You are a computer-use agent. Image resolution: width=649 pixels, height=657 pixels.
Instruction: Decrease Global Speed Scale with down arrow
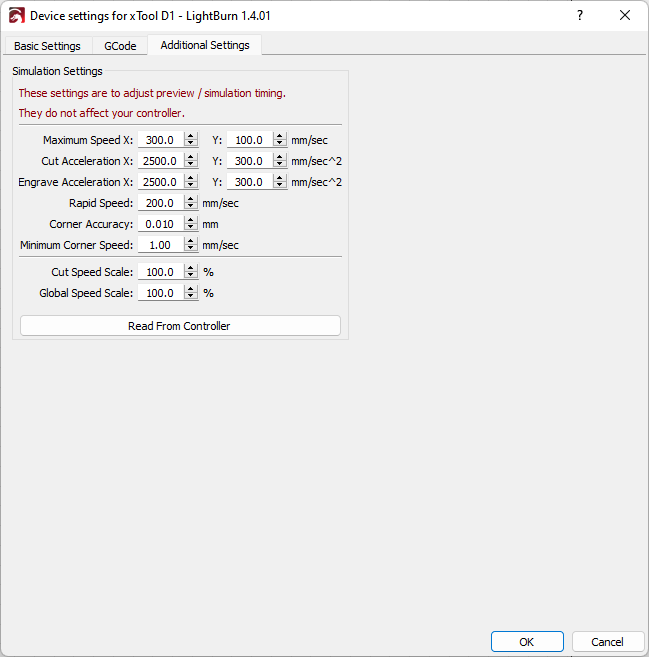tap(191, 297)
